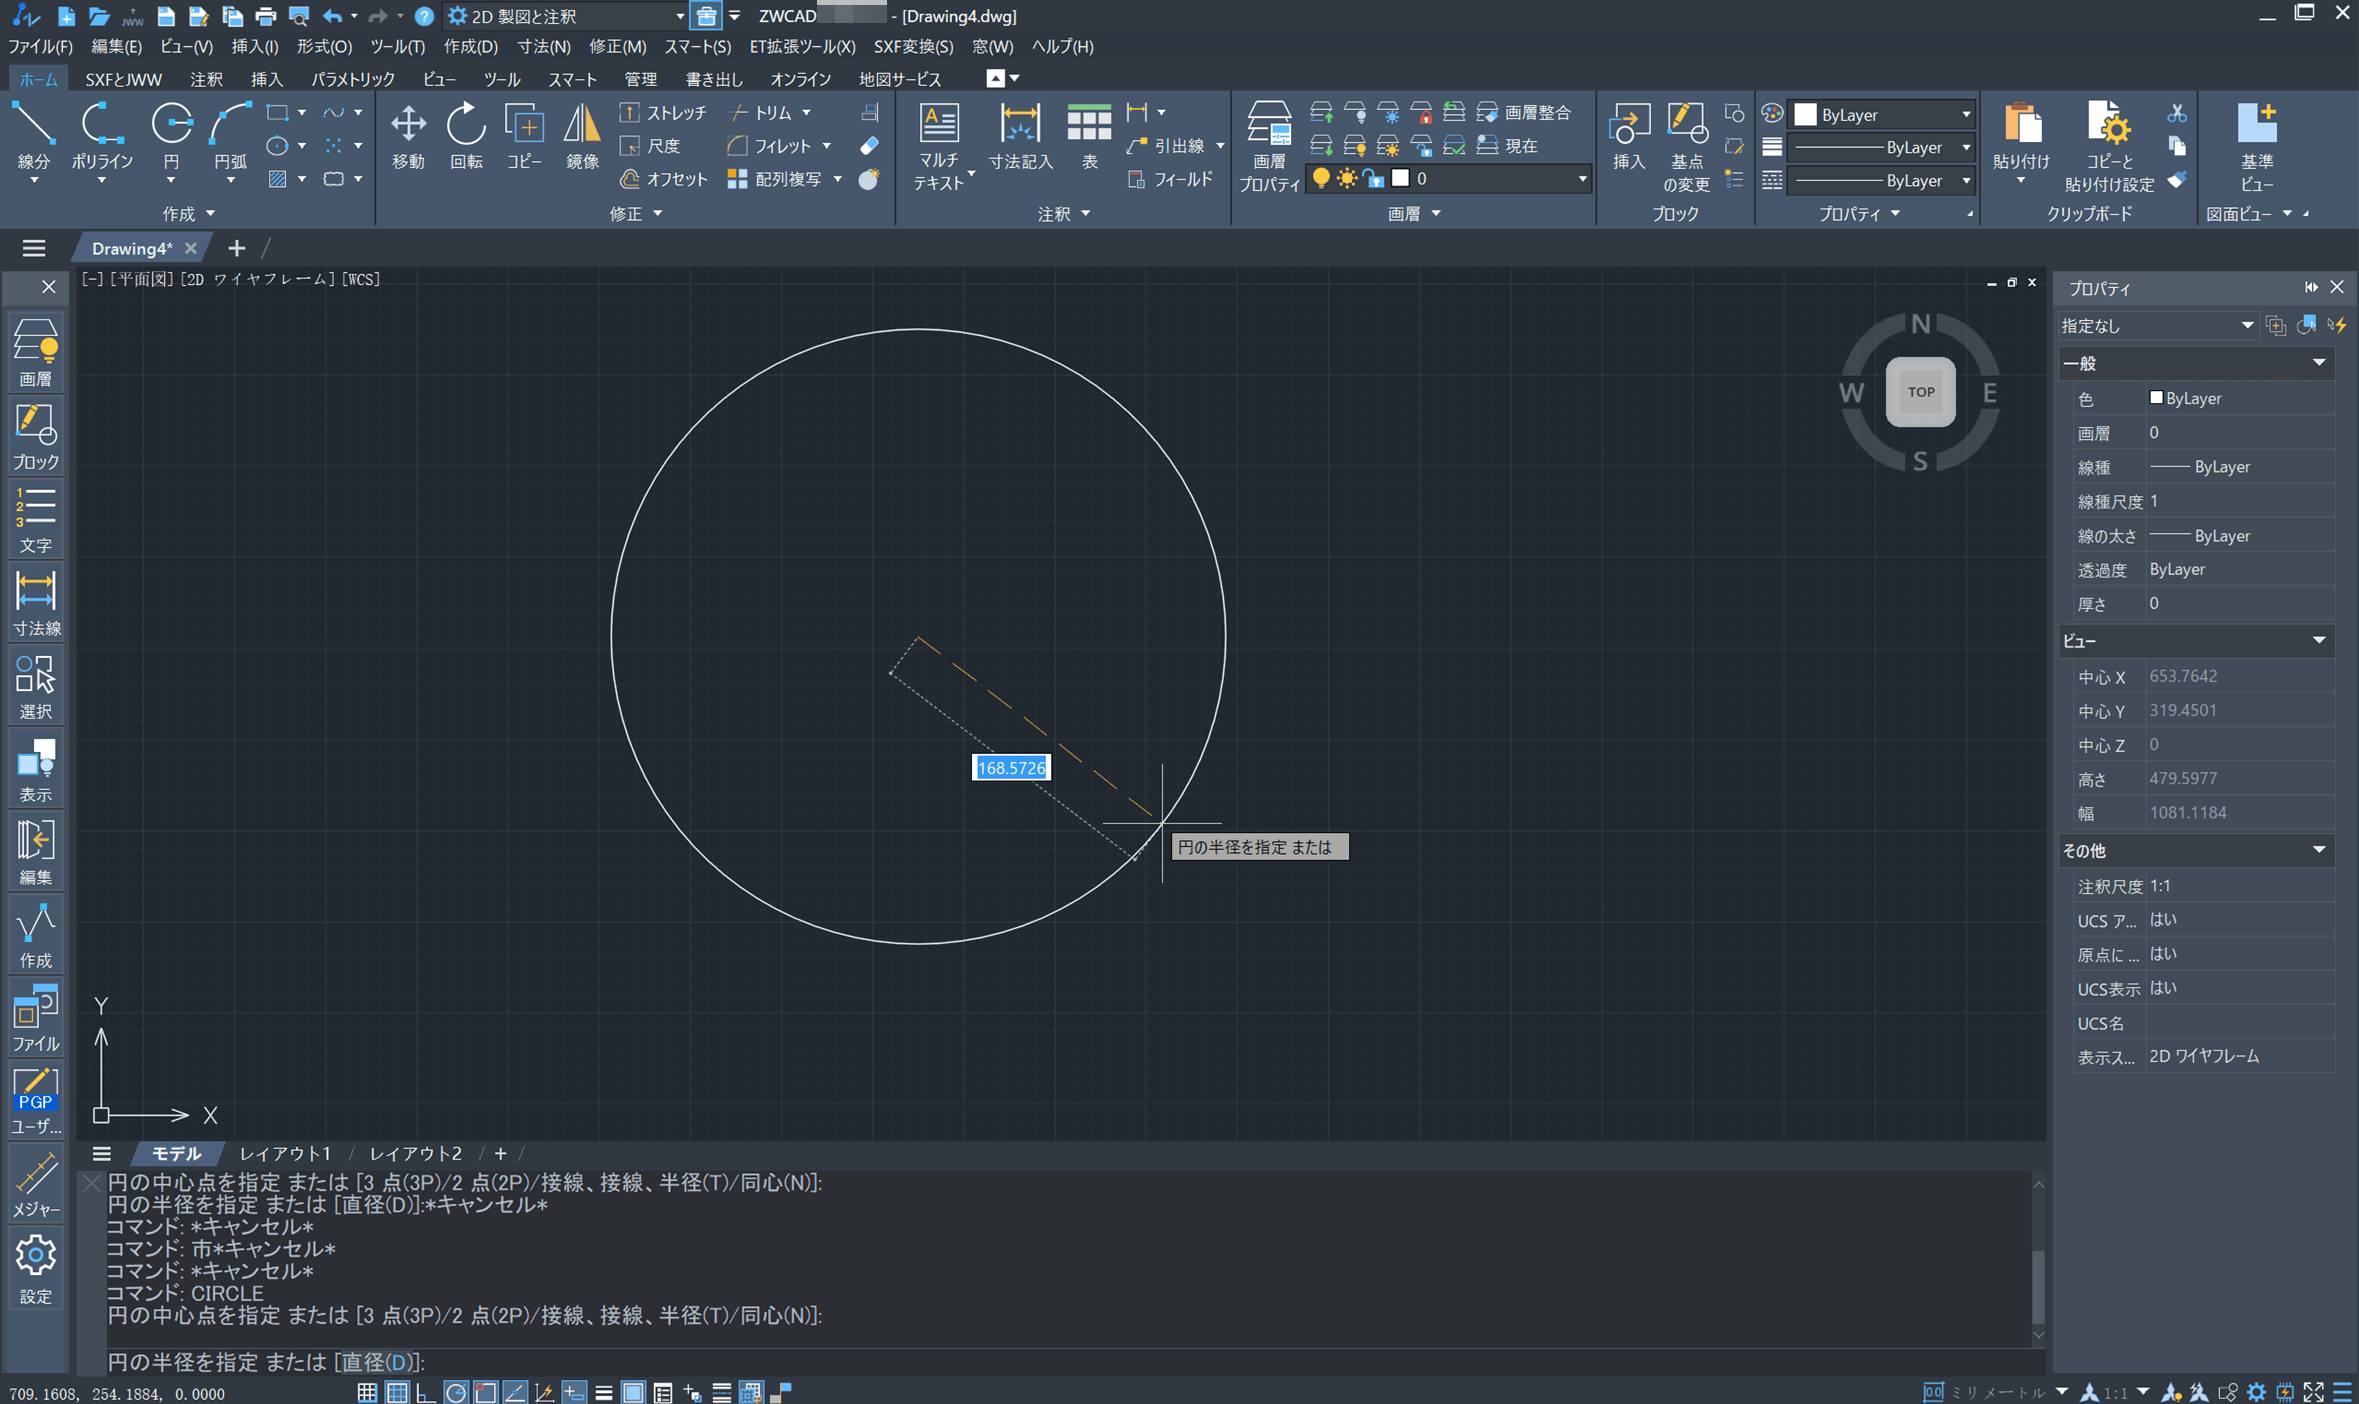Add a new drawing tab with plus button
This screenshot has height=1404, width=2359.
tap(236, 248)
